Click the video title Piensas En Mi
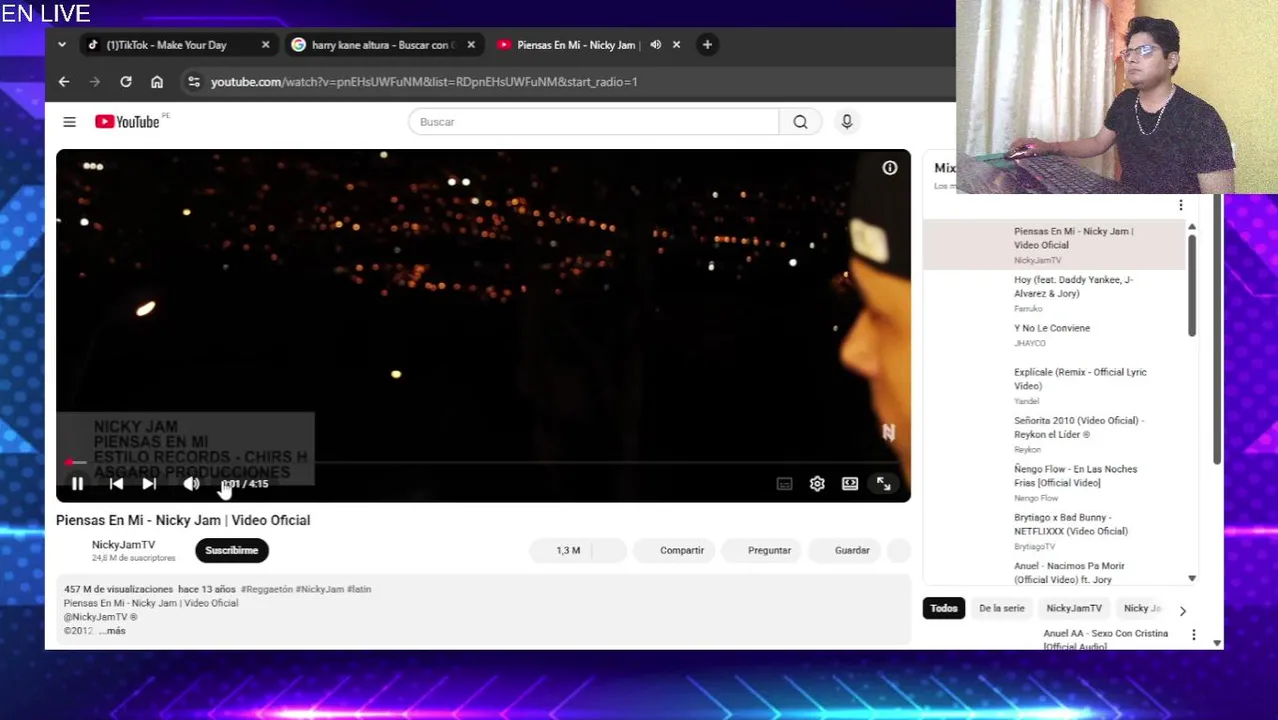This screenshot has width=1278, height=720. point(183,520)
